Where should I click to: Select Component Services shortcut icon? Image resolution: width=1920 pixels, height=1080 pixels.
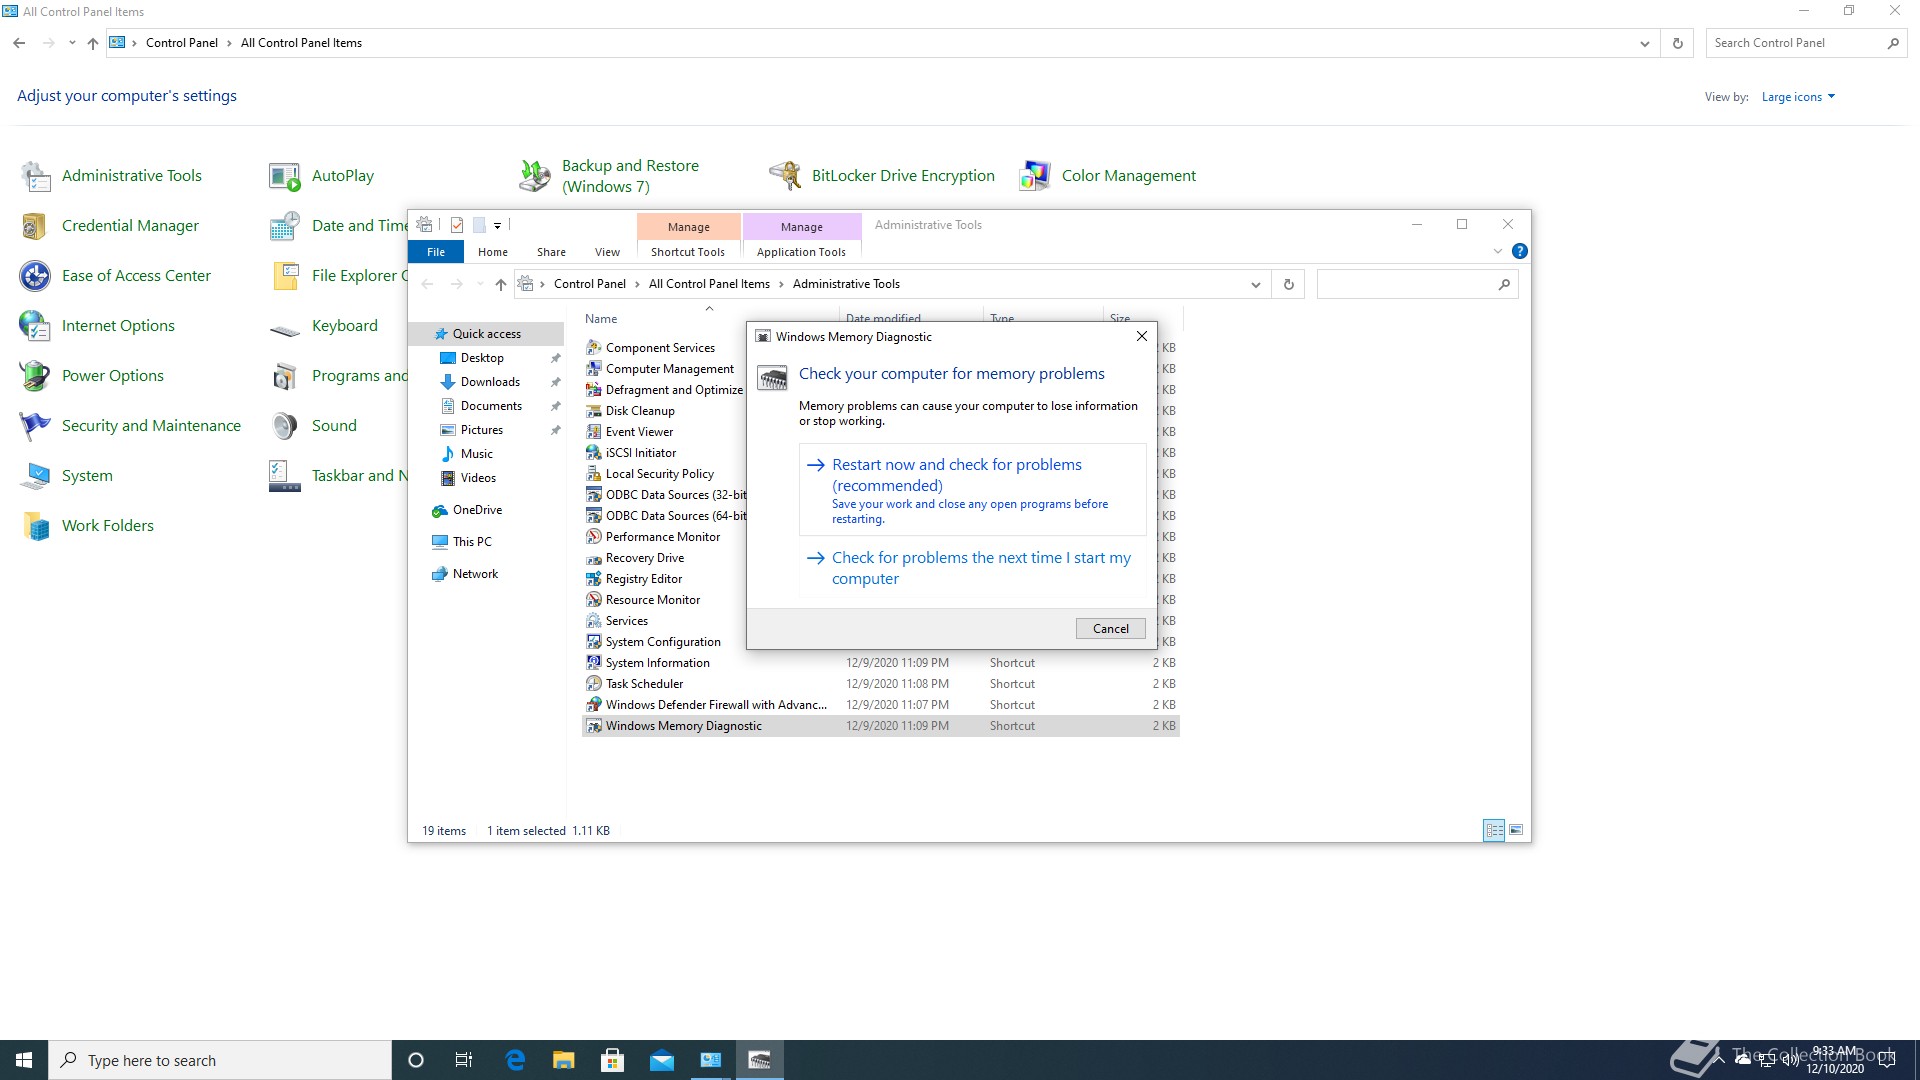pos(594,348)
